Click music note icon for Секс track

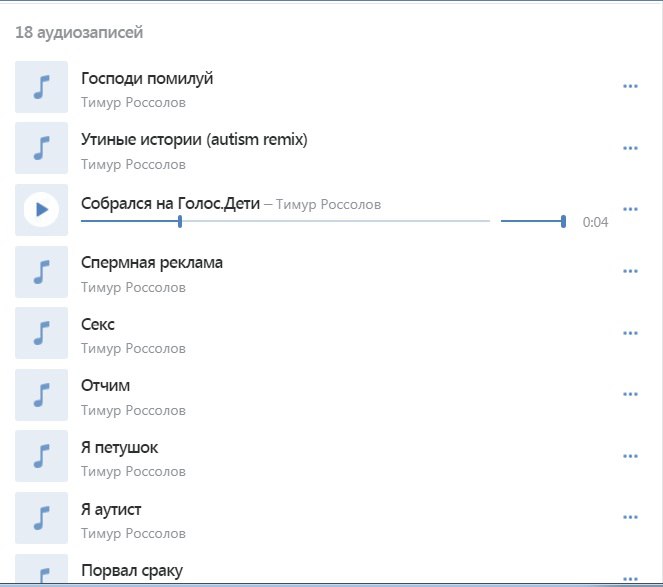click(41, 334)
